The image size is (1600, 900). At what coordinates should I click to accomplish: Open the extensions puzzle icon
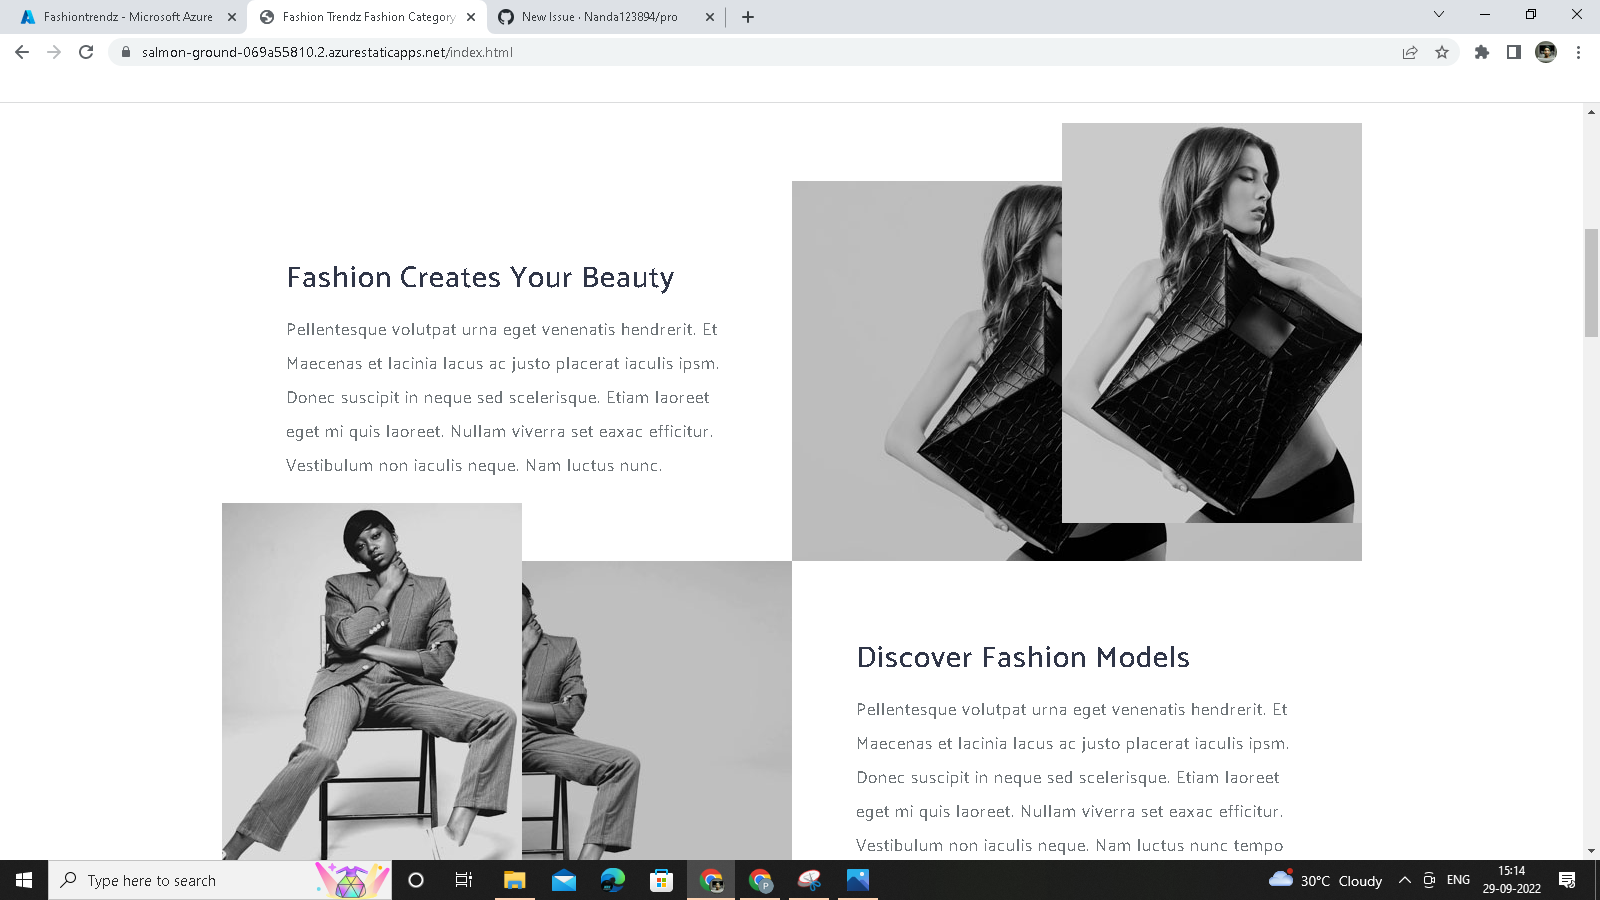pos(1482,52)
